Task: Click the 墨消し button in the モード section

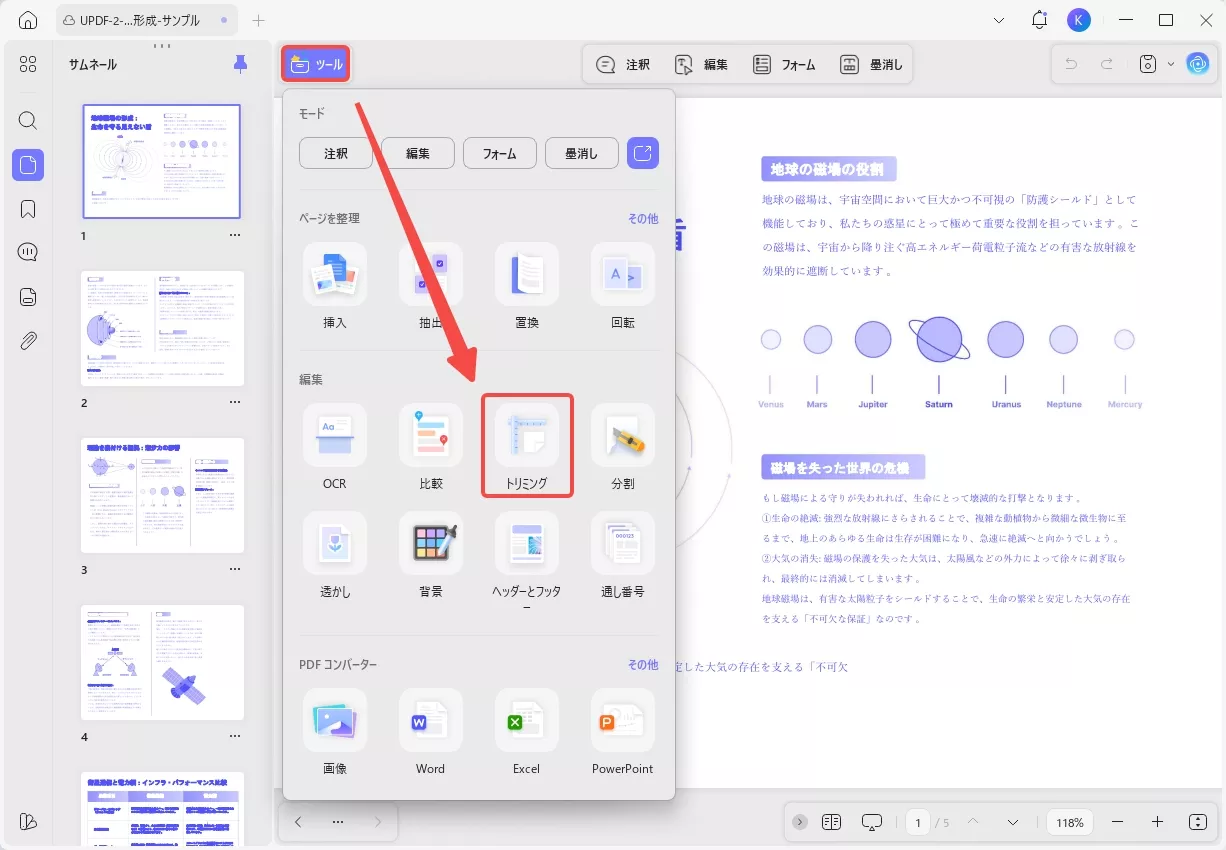Action: (x=582, y=153)
